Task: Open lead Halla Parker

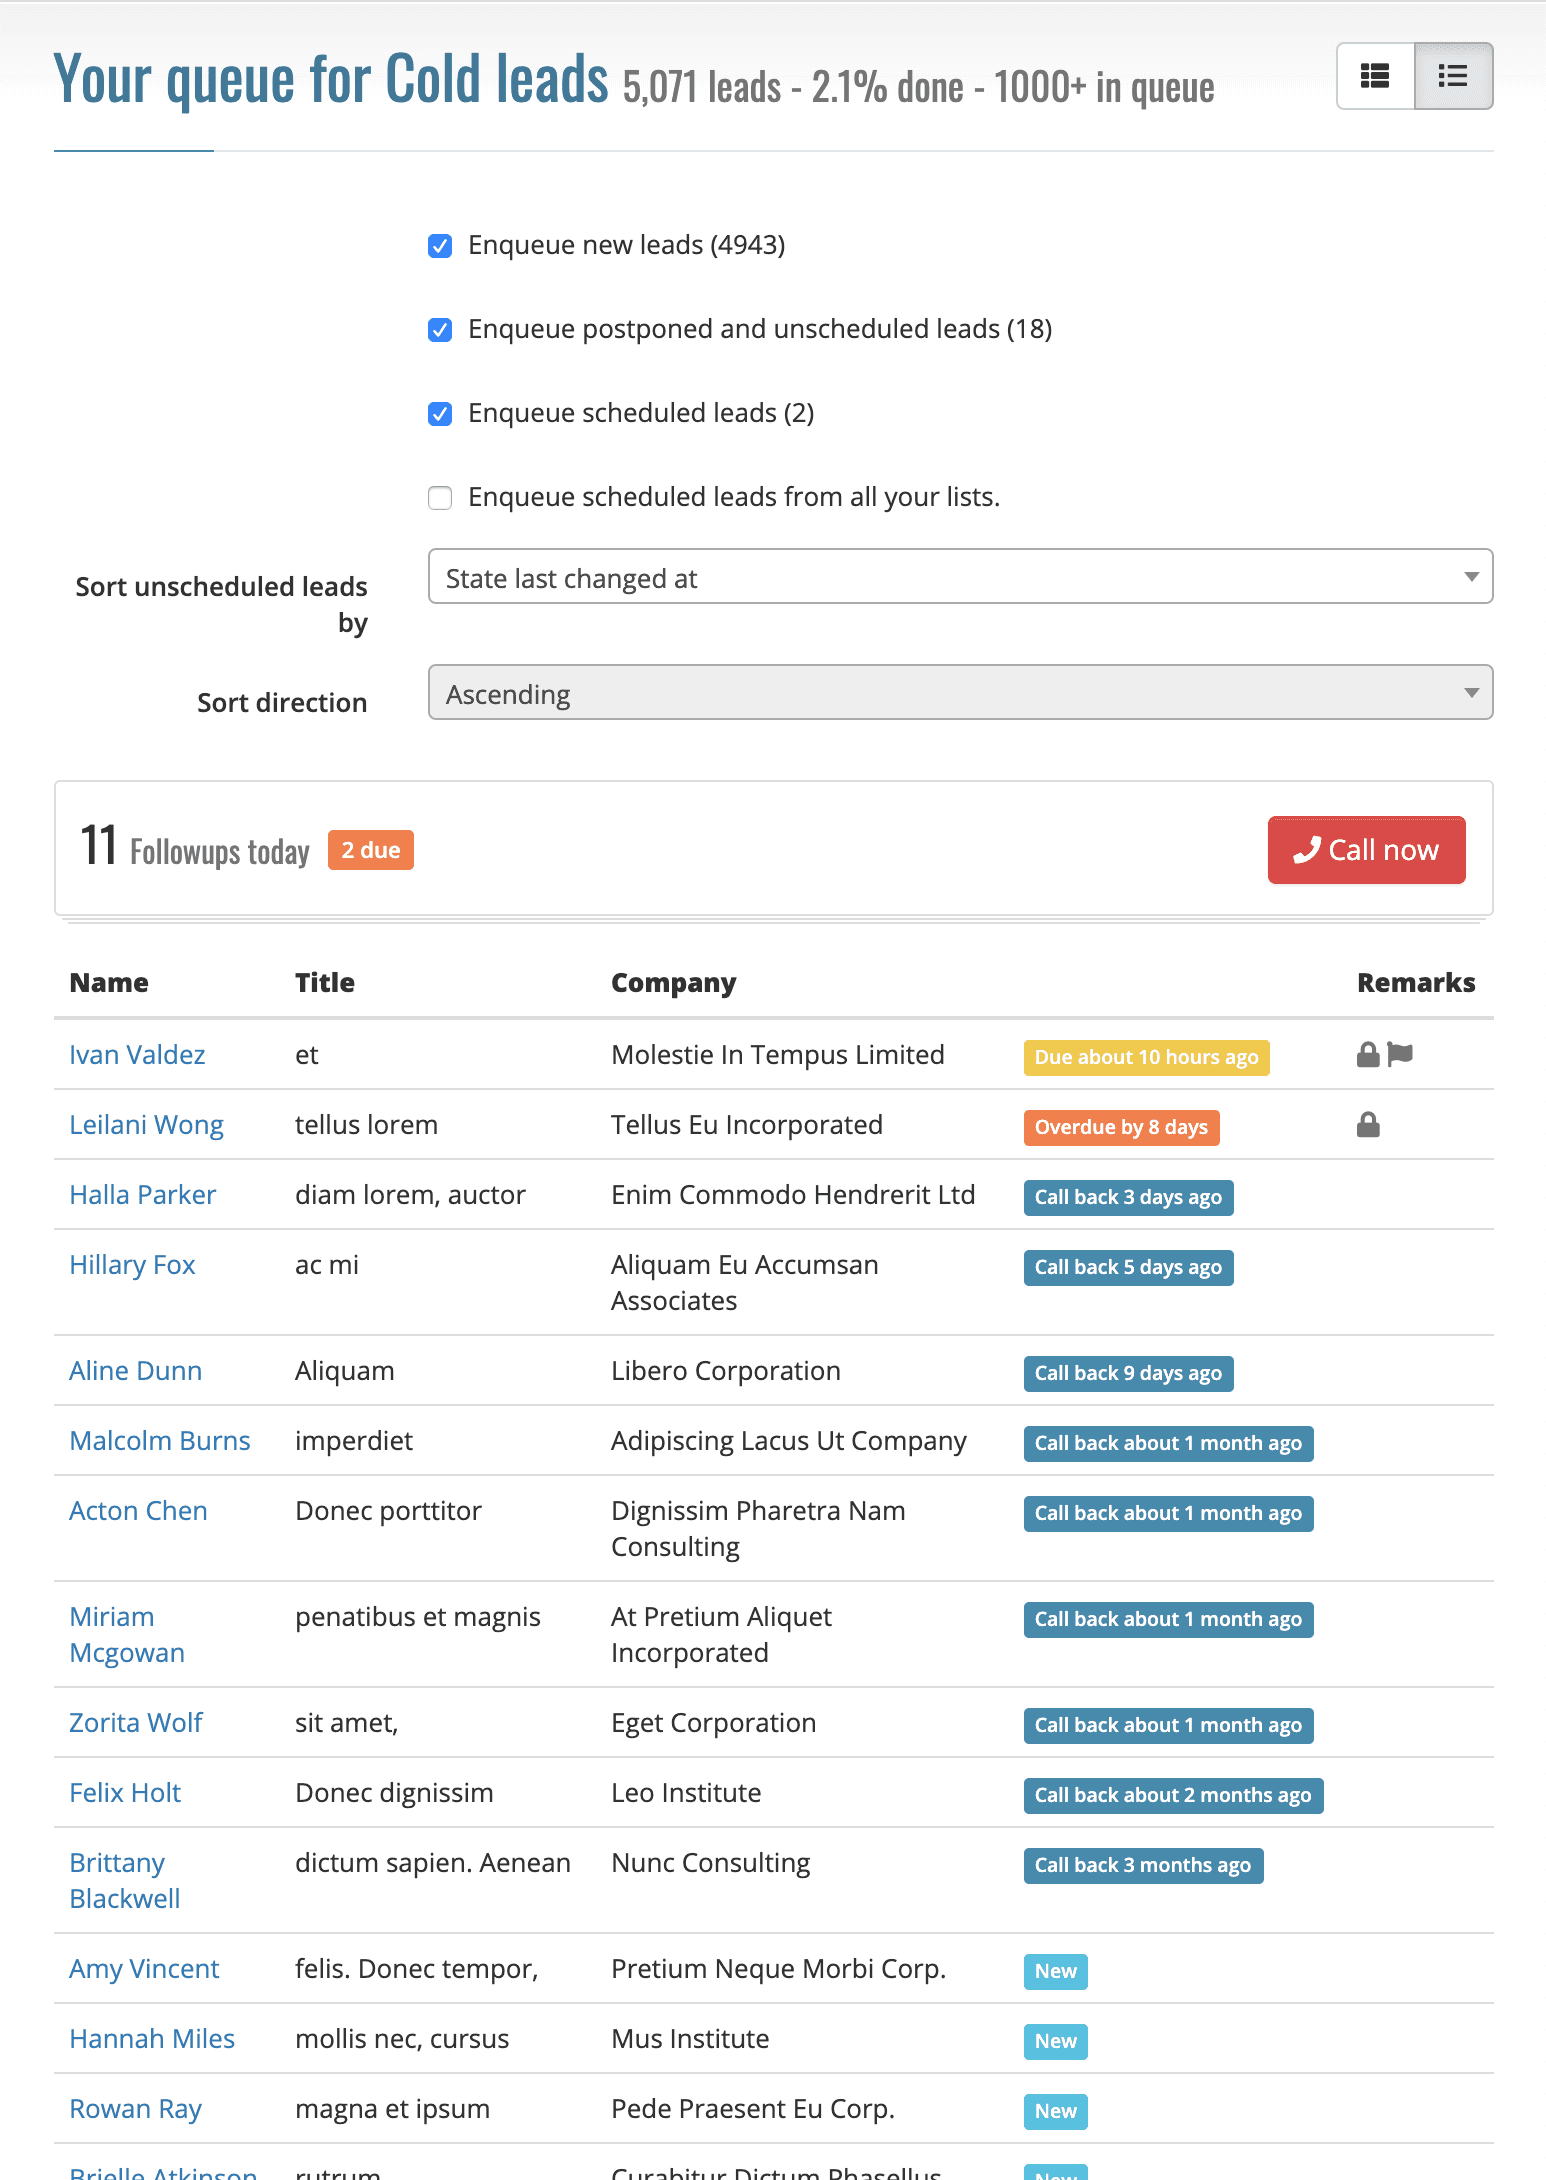Action: click(143, 1195)
